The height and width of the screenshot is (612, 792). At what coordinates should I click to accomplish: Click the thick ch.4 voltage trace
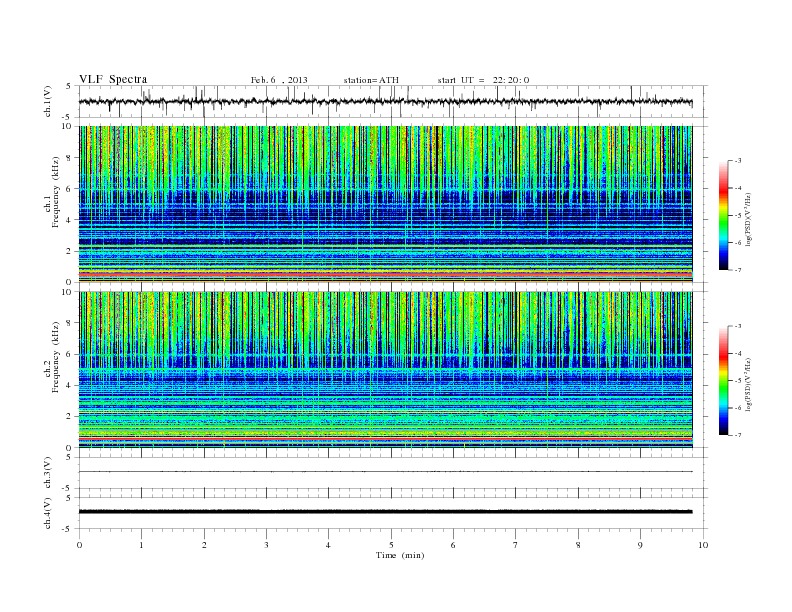(385, 512)
